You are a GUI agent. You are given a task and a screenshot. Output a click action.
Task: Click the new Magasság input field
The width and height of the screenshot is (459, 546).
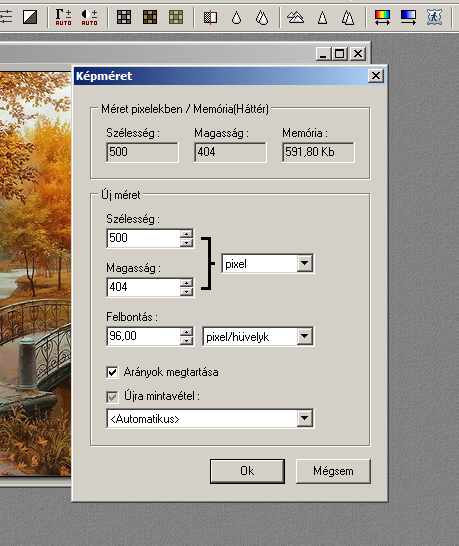click(x=143, y=287)
